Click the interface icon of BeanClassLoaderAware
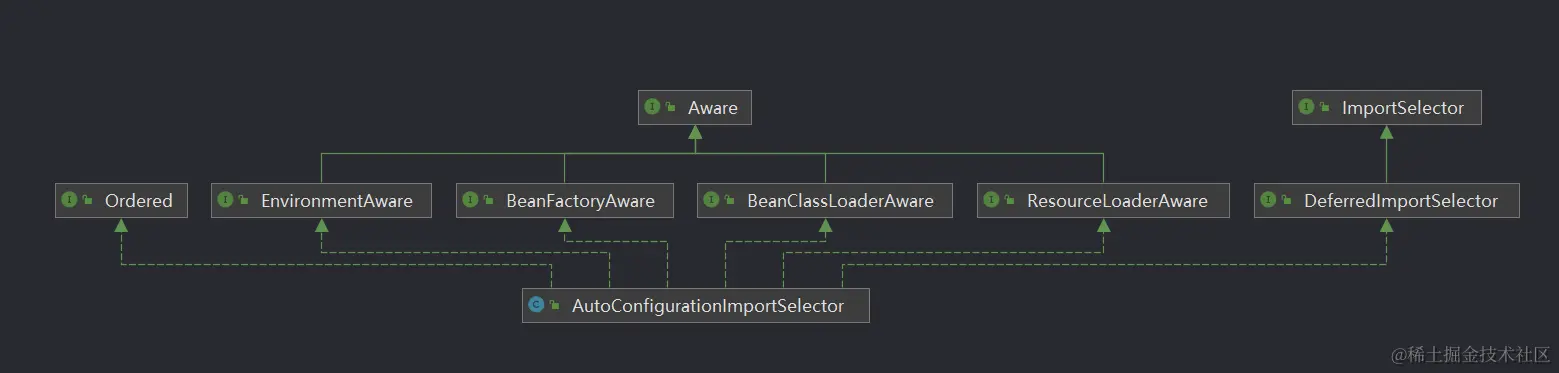The width and height of the screenshot is (1559, 373). (712, 200)
